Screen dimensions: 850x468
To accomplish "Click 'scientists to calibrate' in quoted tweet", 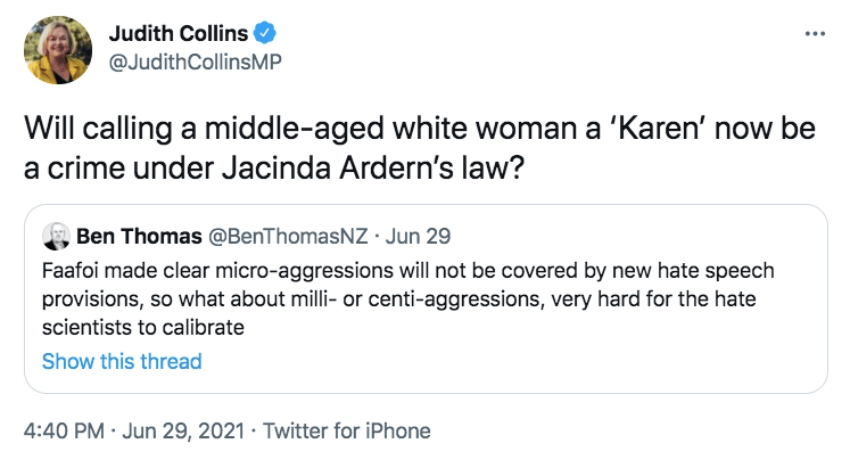I will (144, 327).
